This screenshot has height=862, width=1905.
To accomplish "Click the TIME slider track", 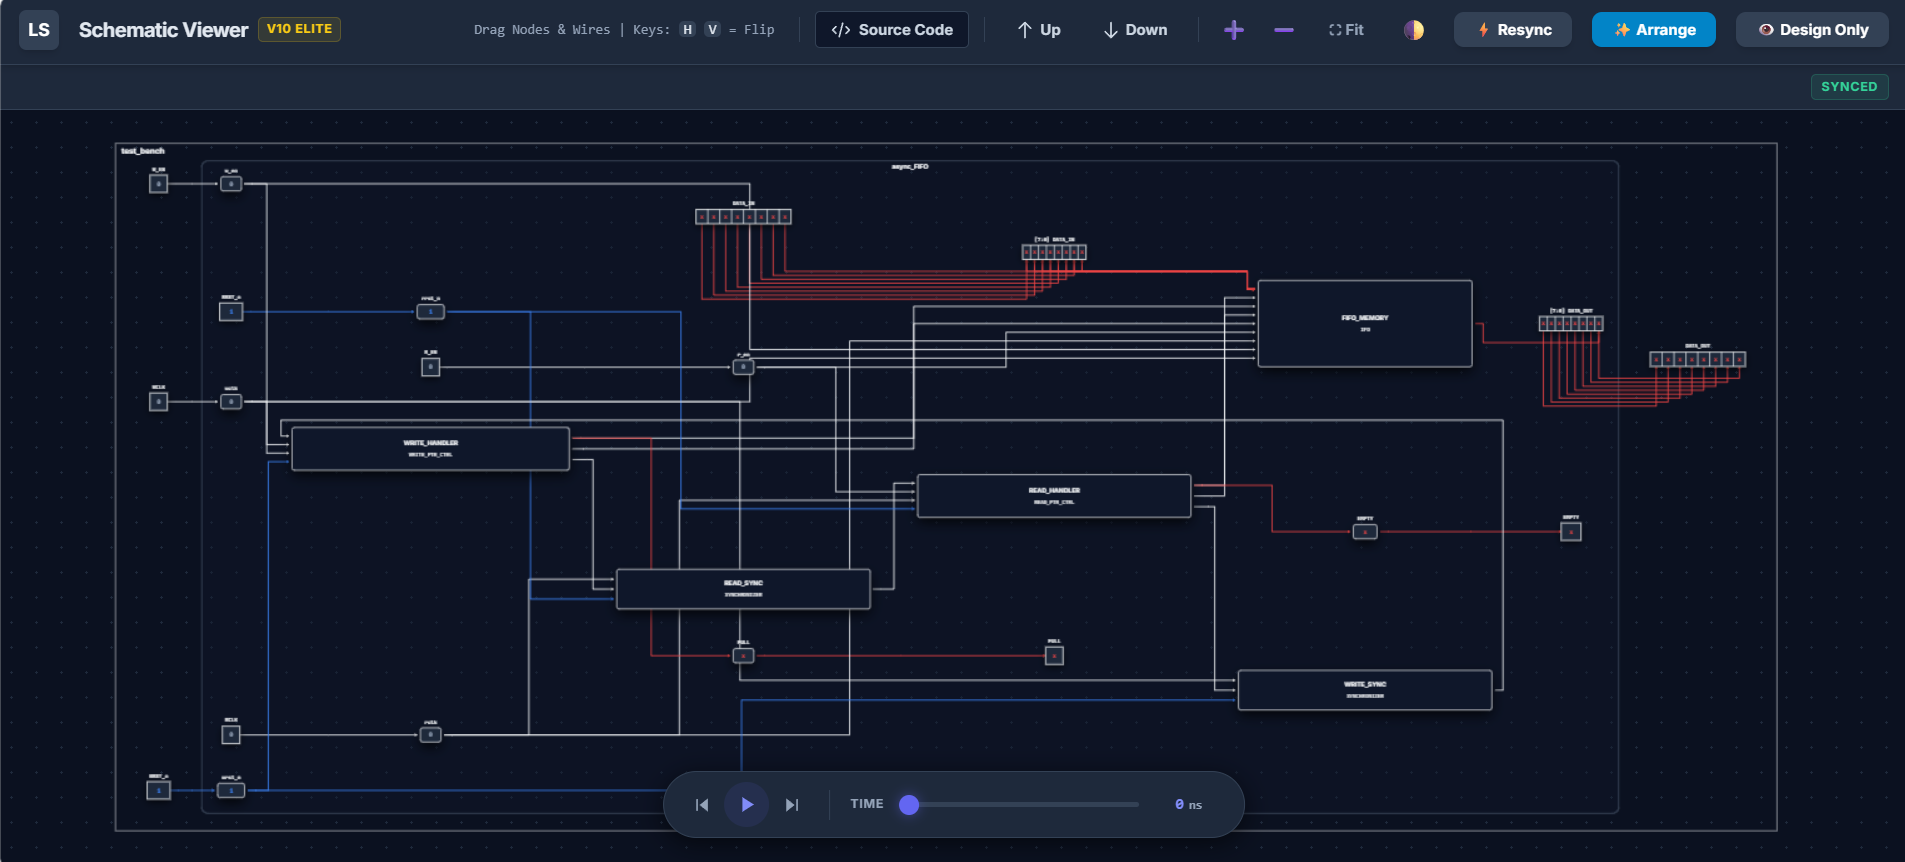I will pyautogui.click(x=1019, y=804).
